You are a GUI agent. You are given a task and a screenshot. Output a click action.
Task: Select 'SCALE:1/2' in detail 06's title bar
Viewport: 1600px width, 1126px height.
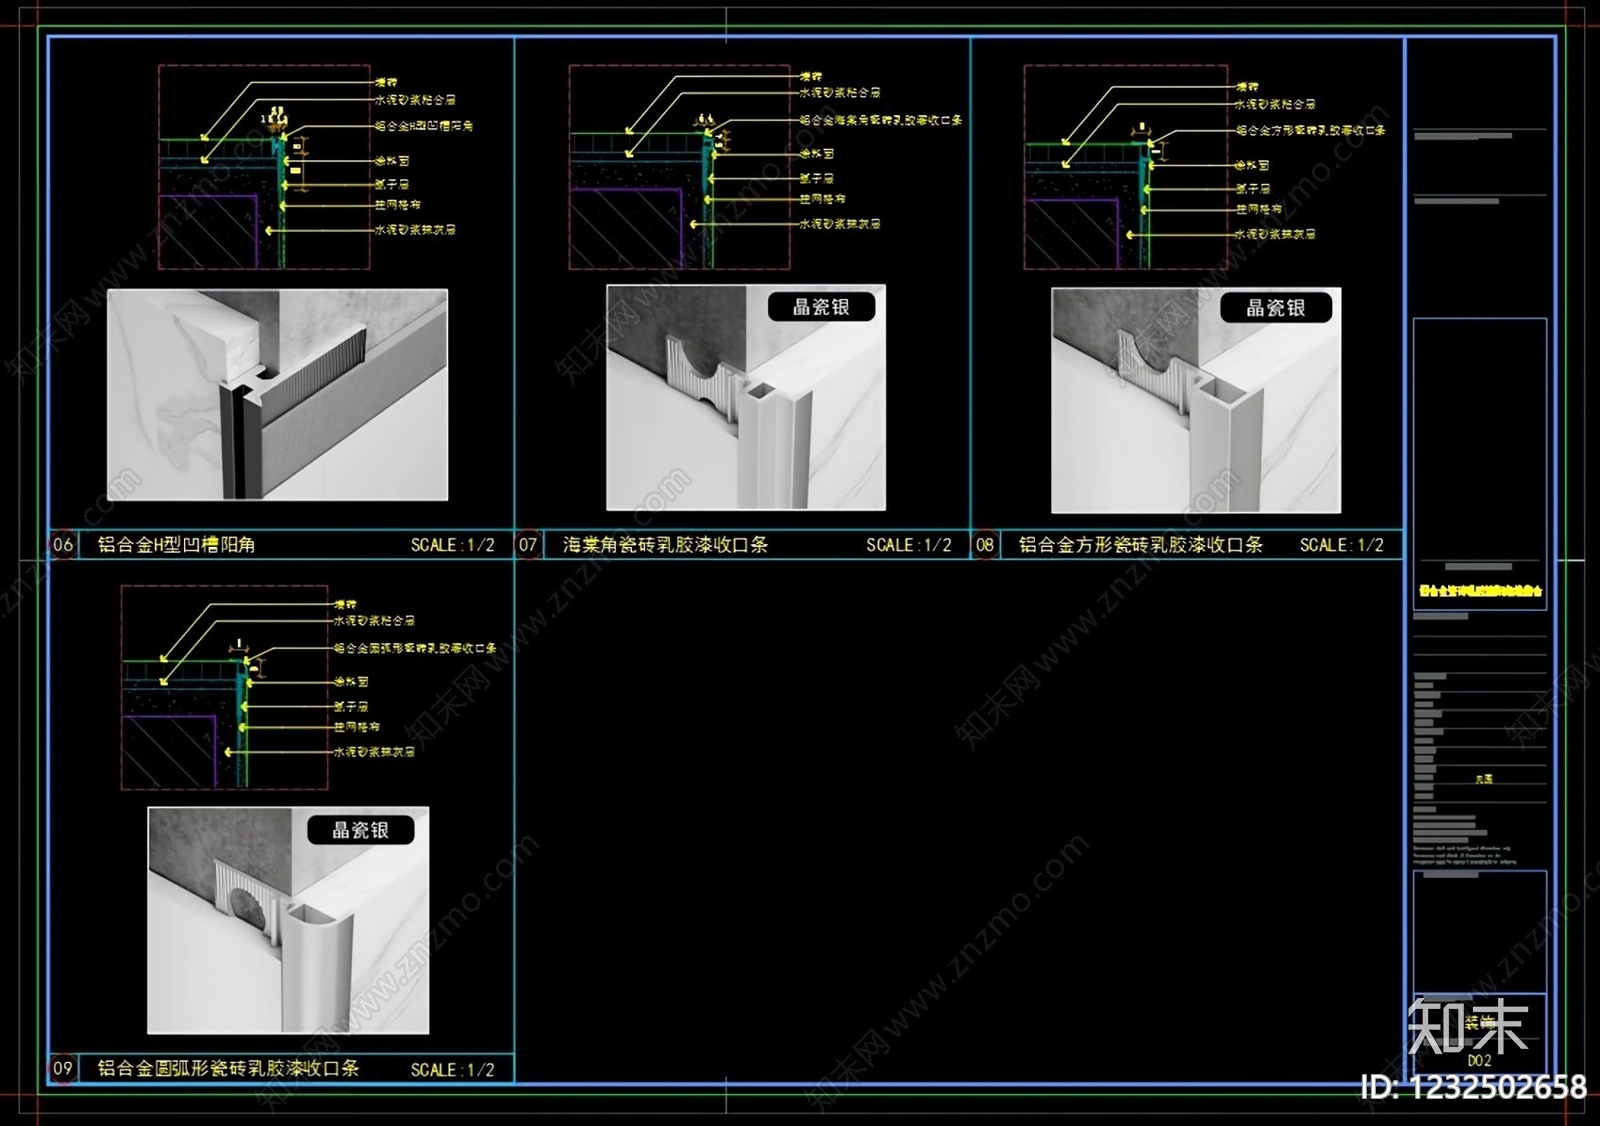point(453,545)
